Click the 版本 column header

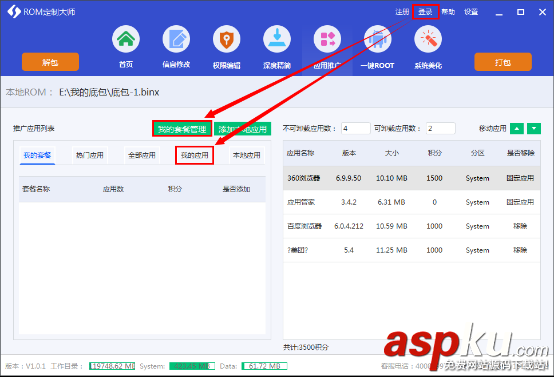(x=349, y=153)
